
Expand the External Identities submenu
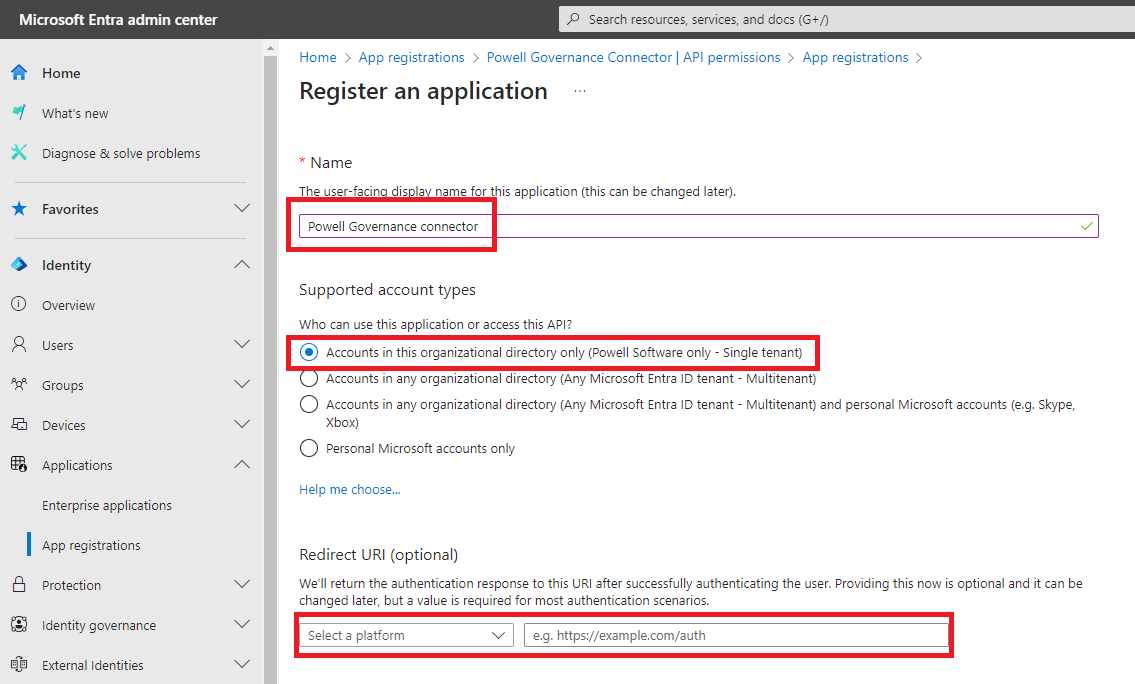pyautogui.click(x=242, y=664)
